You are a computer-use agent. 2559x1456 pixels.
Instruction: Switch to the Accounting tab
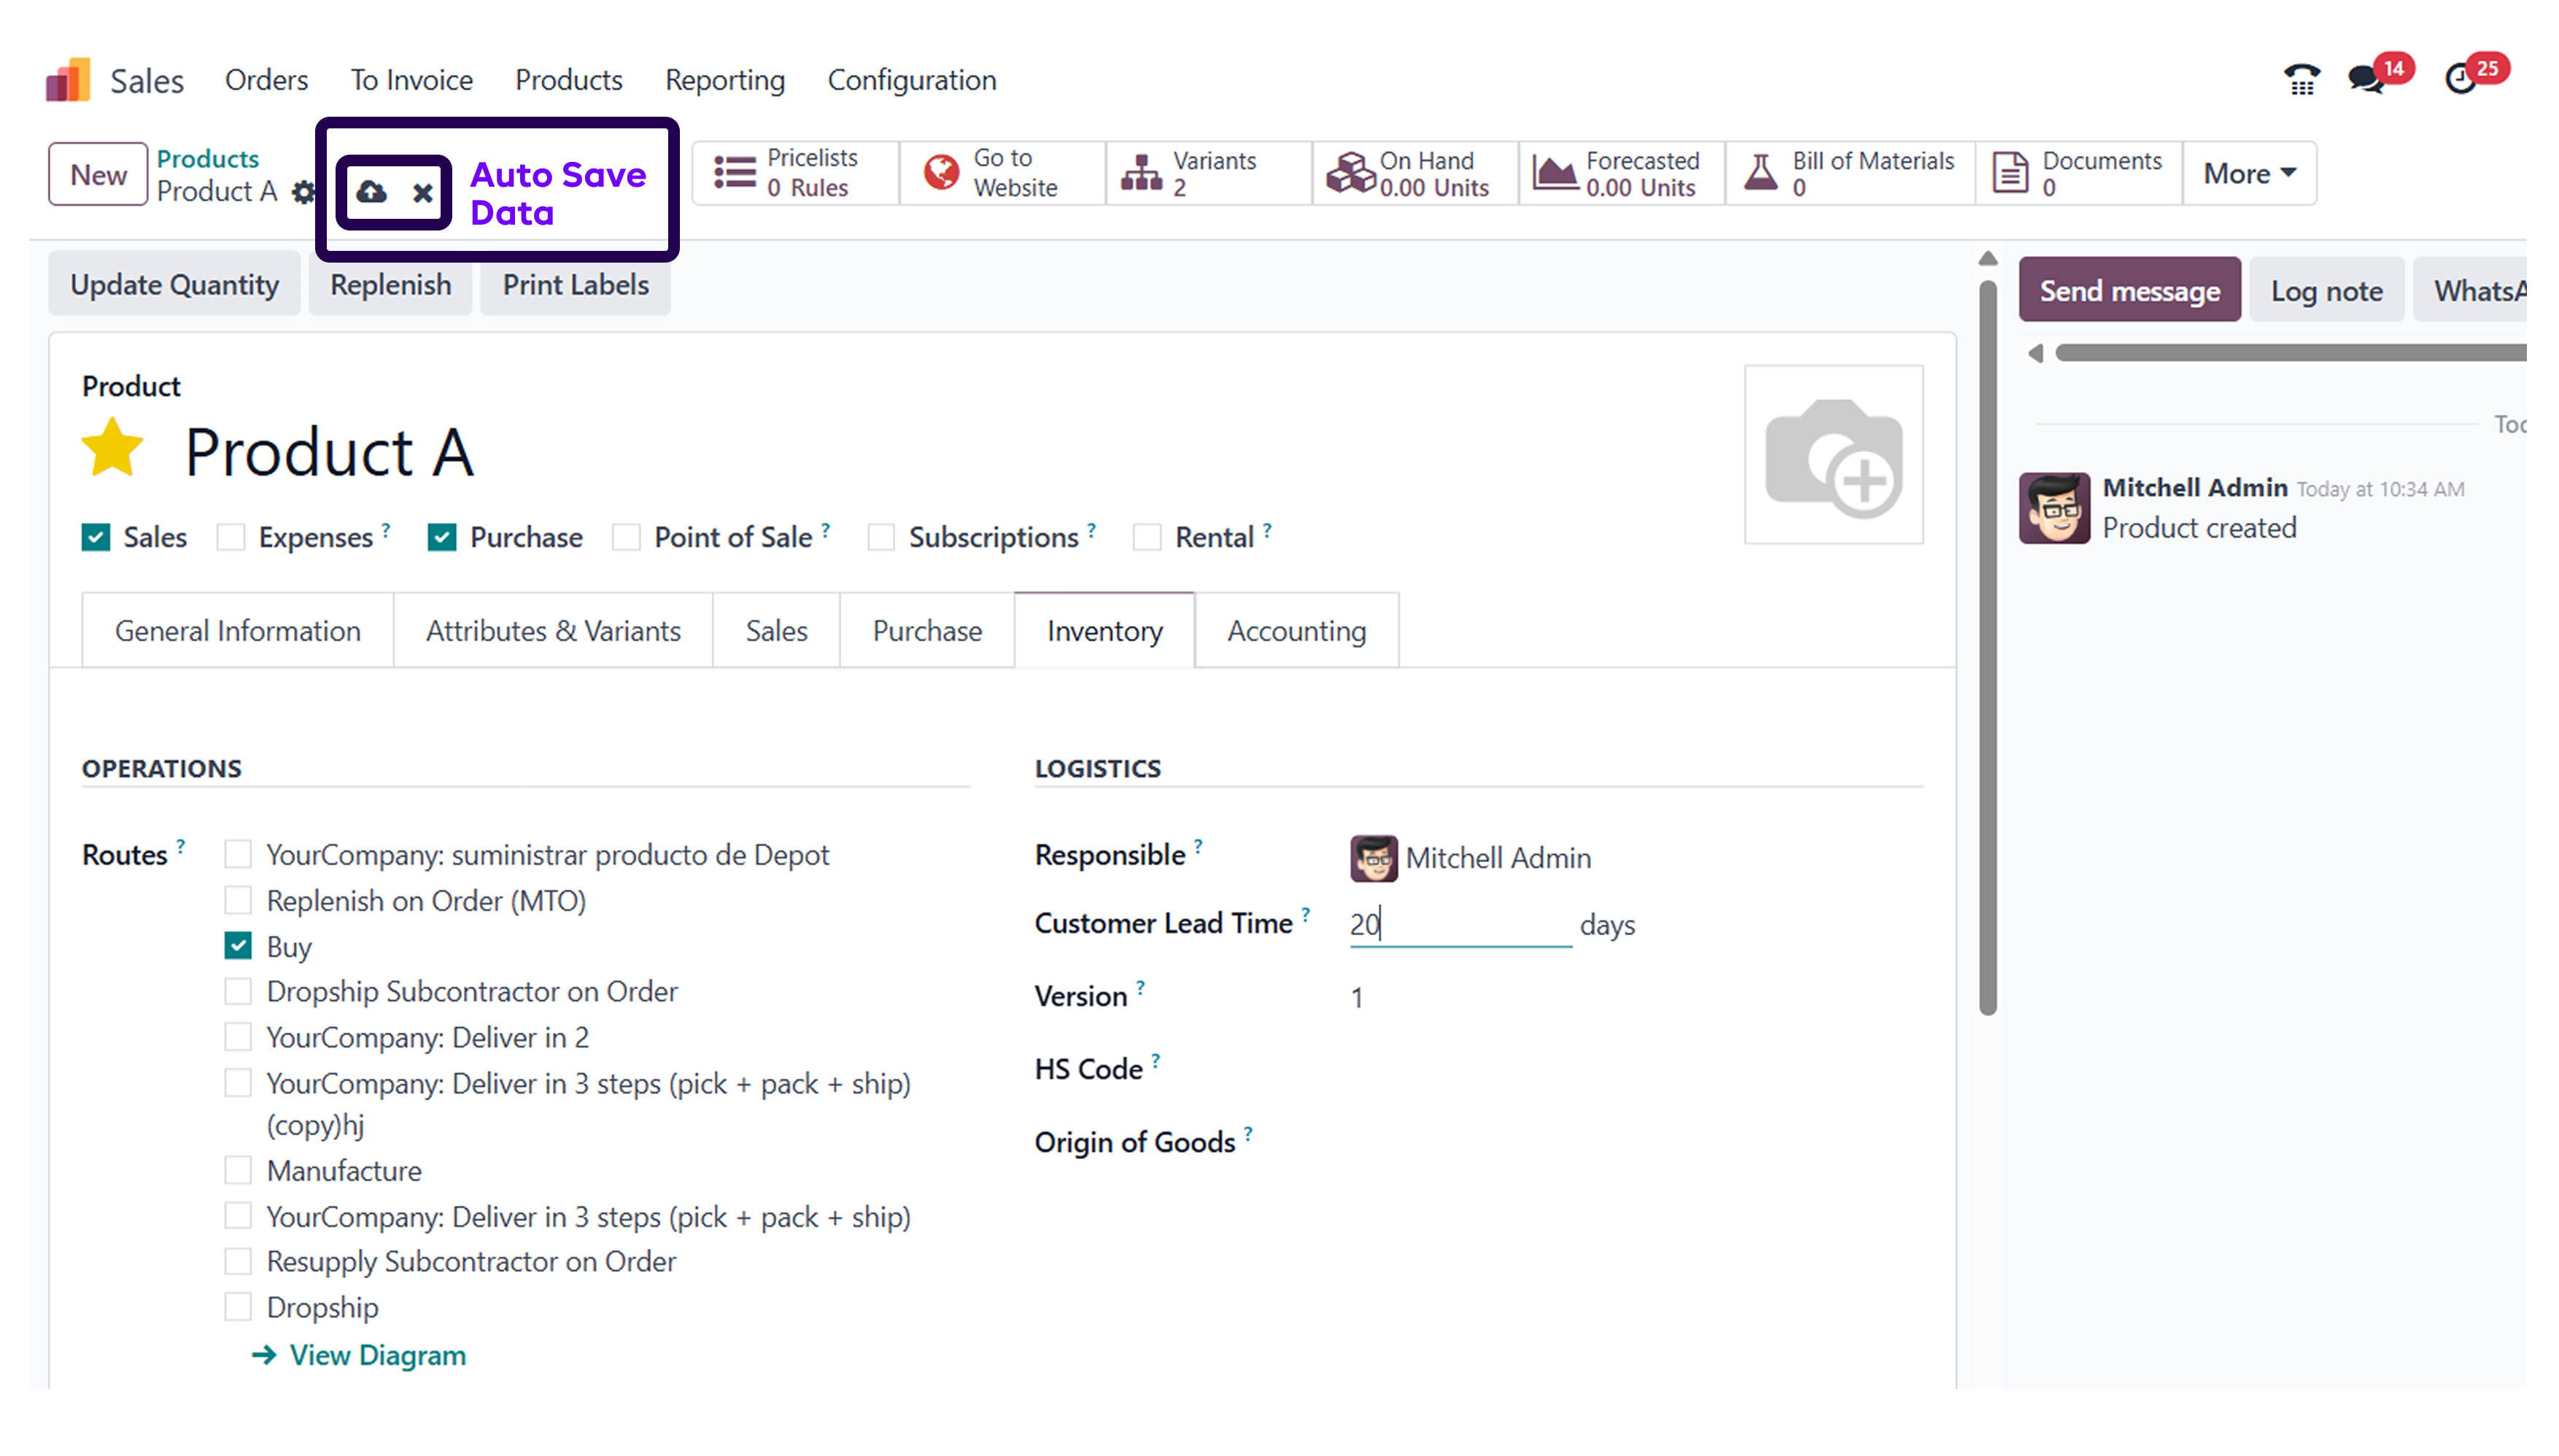point(1296,631)
